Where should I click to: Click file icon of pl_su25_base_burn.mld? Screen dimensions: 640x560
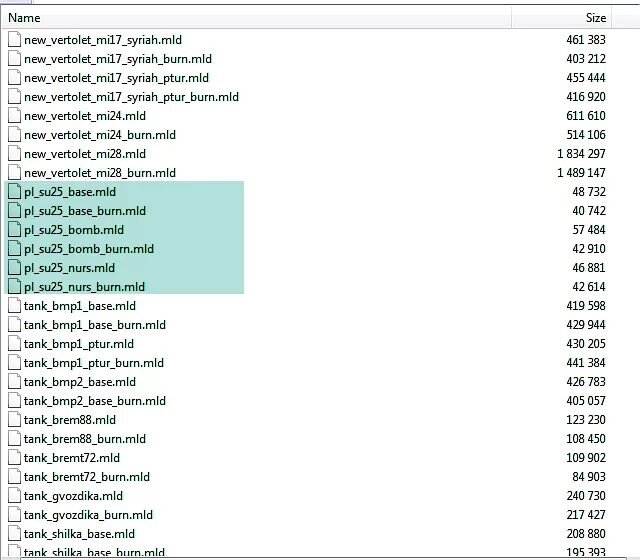(14, 211)
